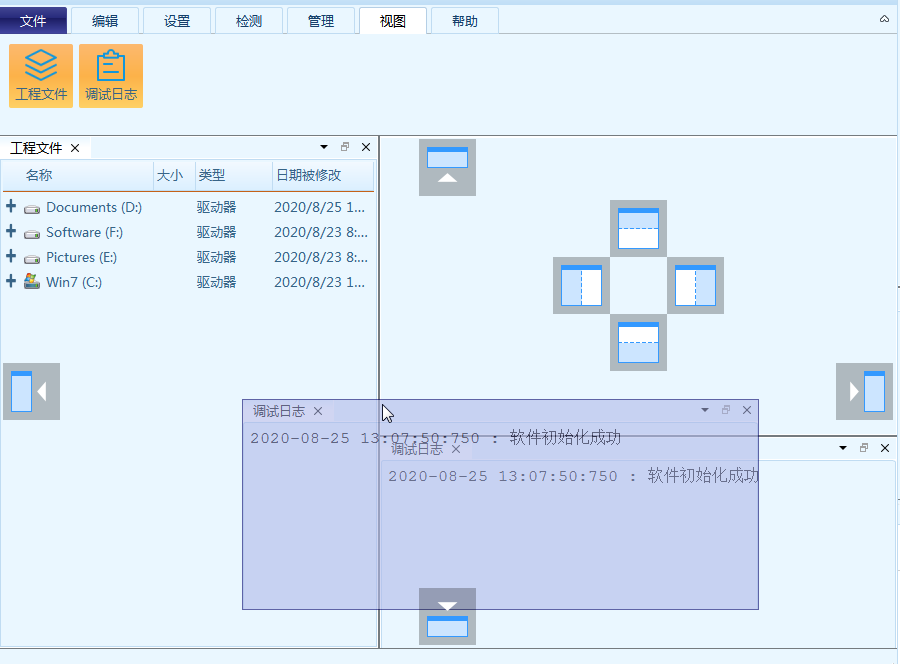Open the 调试日志 panel options dropdown
The height and width of the screenshot is (664, 900).
(704, 410)
